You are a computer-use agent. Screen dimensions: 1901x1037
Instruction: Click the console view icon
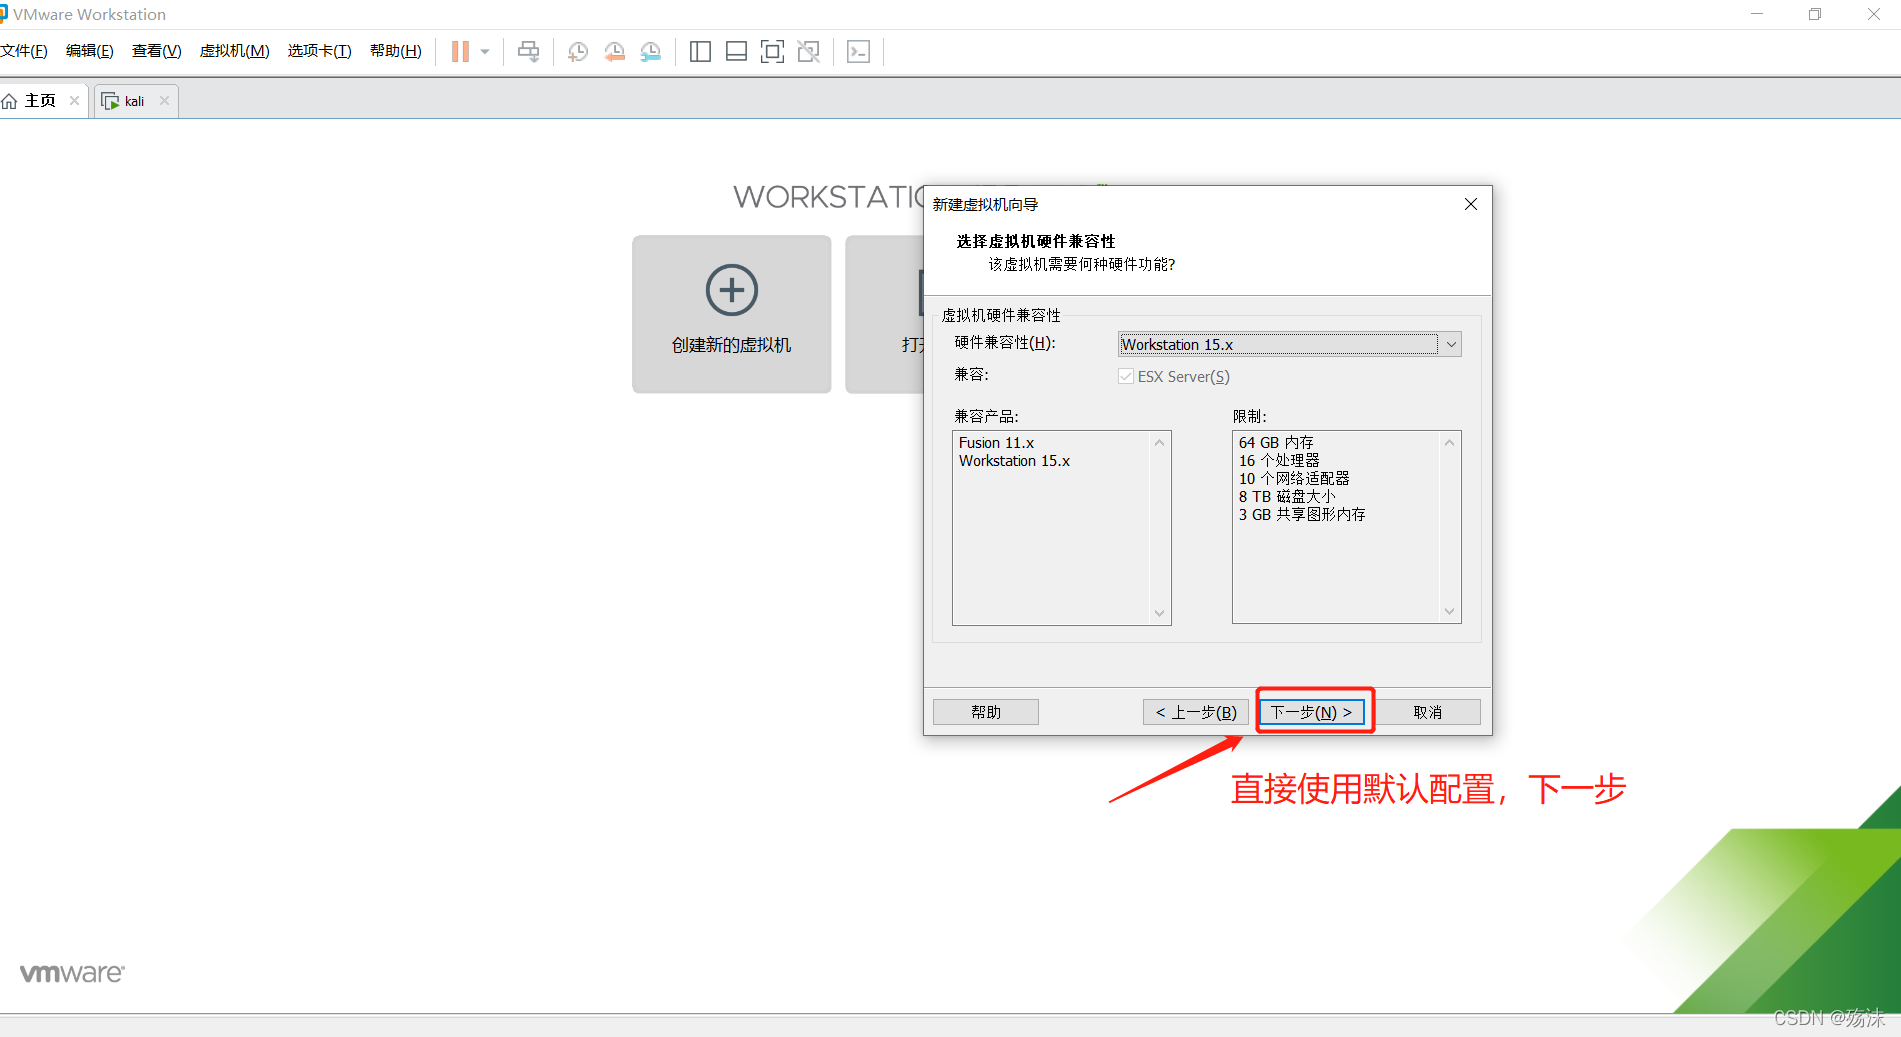(x=858, y=52)
